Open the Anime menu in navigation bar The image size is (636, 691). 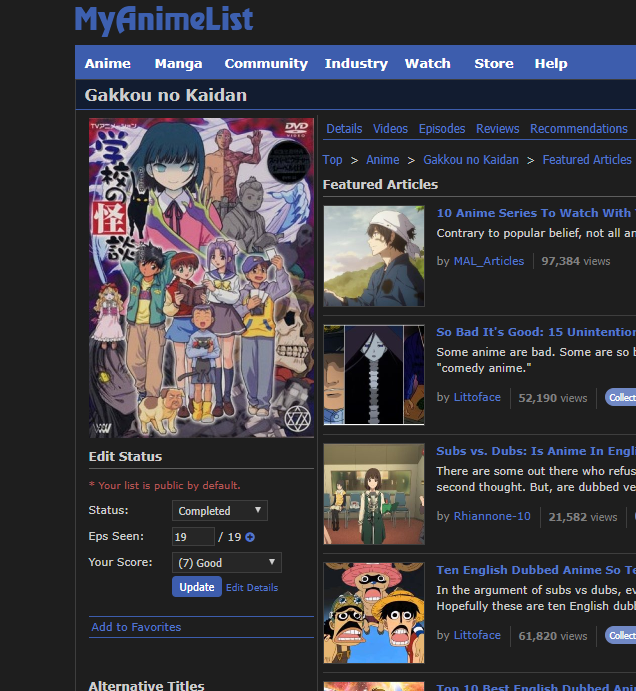[108, 63]
